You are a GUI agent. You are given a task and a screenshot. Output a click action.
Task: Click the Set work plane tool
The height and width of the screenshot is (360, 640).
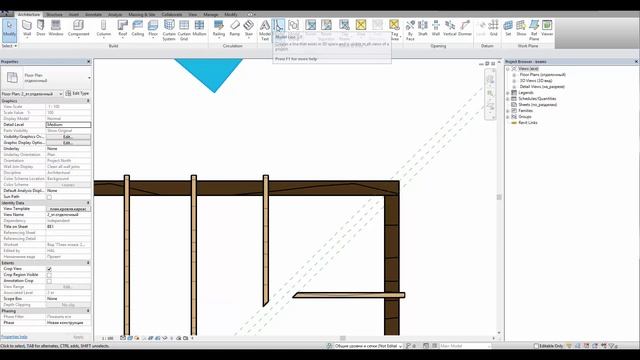(x=508, y=29)
